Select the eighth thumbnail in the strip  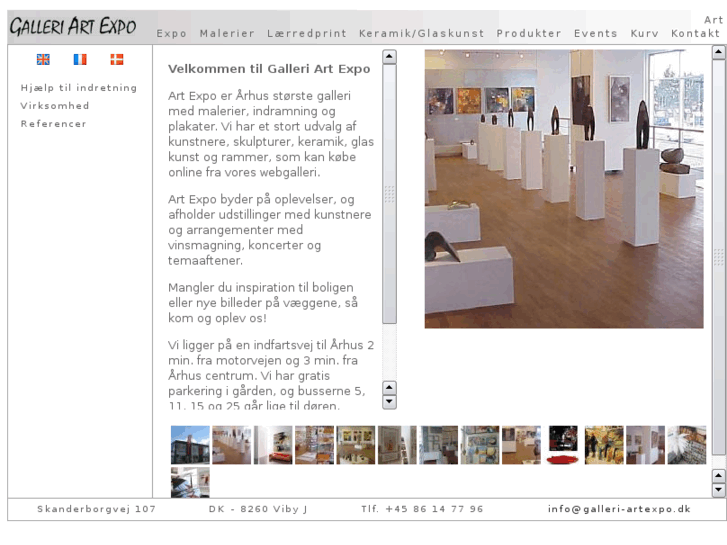pyautogui.click(x=480, y=445)
